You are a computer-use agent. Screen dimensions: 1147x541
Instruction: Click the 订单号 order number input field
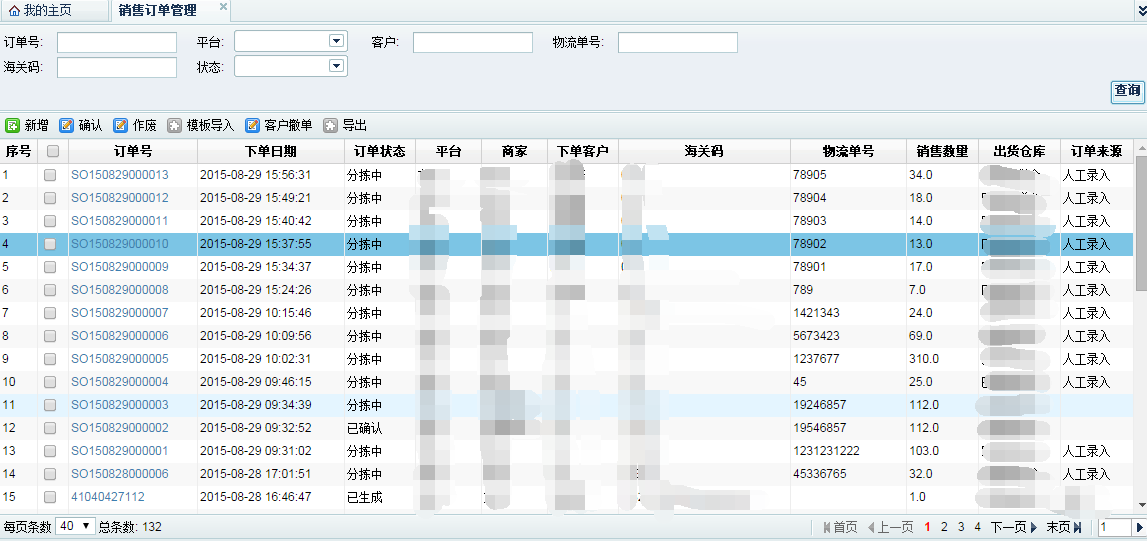(117, 43)
